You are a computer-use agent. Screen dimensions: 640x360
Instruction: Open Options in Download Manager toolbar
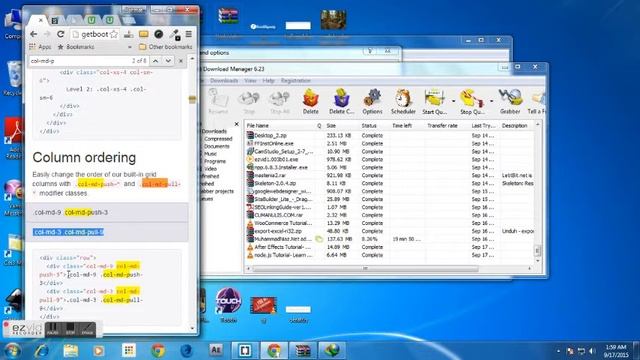372,102
